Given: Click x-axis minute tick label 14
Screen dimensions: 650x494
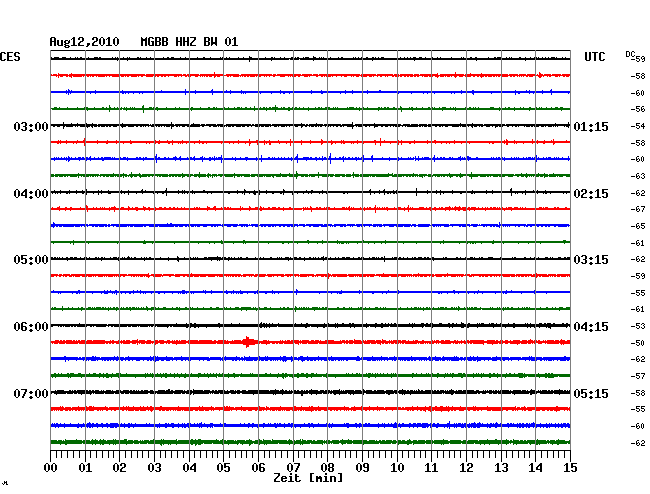Looking at the screenshot, I should pyautogui.click(x=535, y=467).
